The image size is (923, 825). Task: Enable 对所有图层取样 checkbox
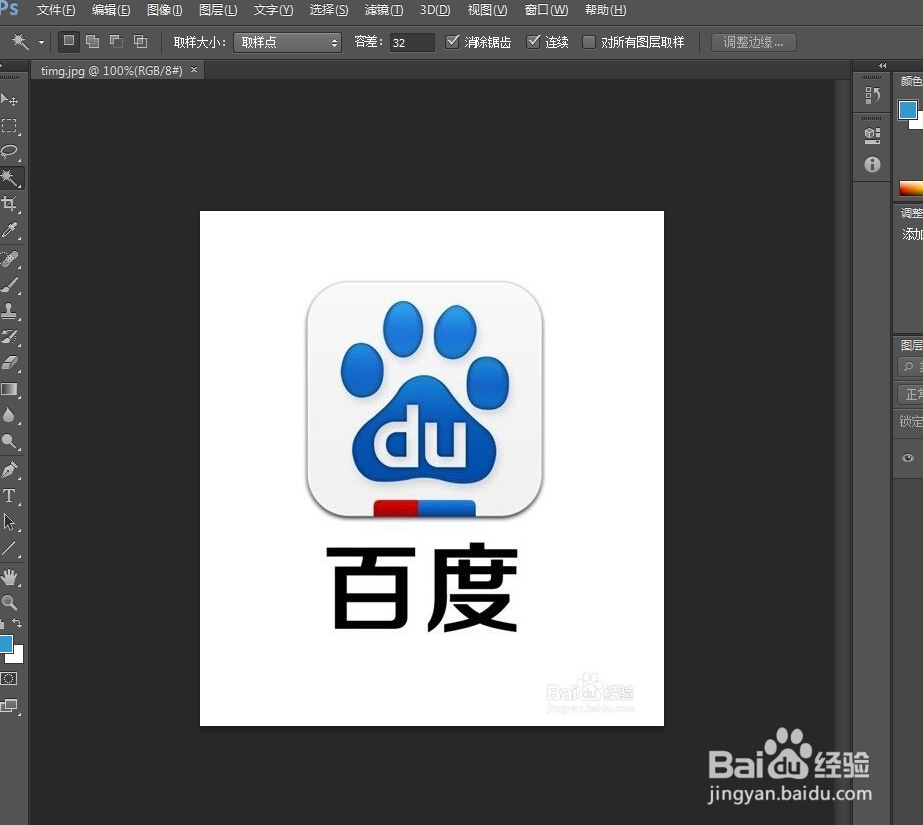coord(589,42)
